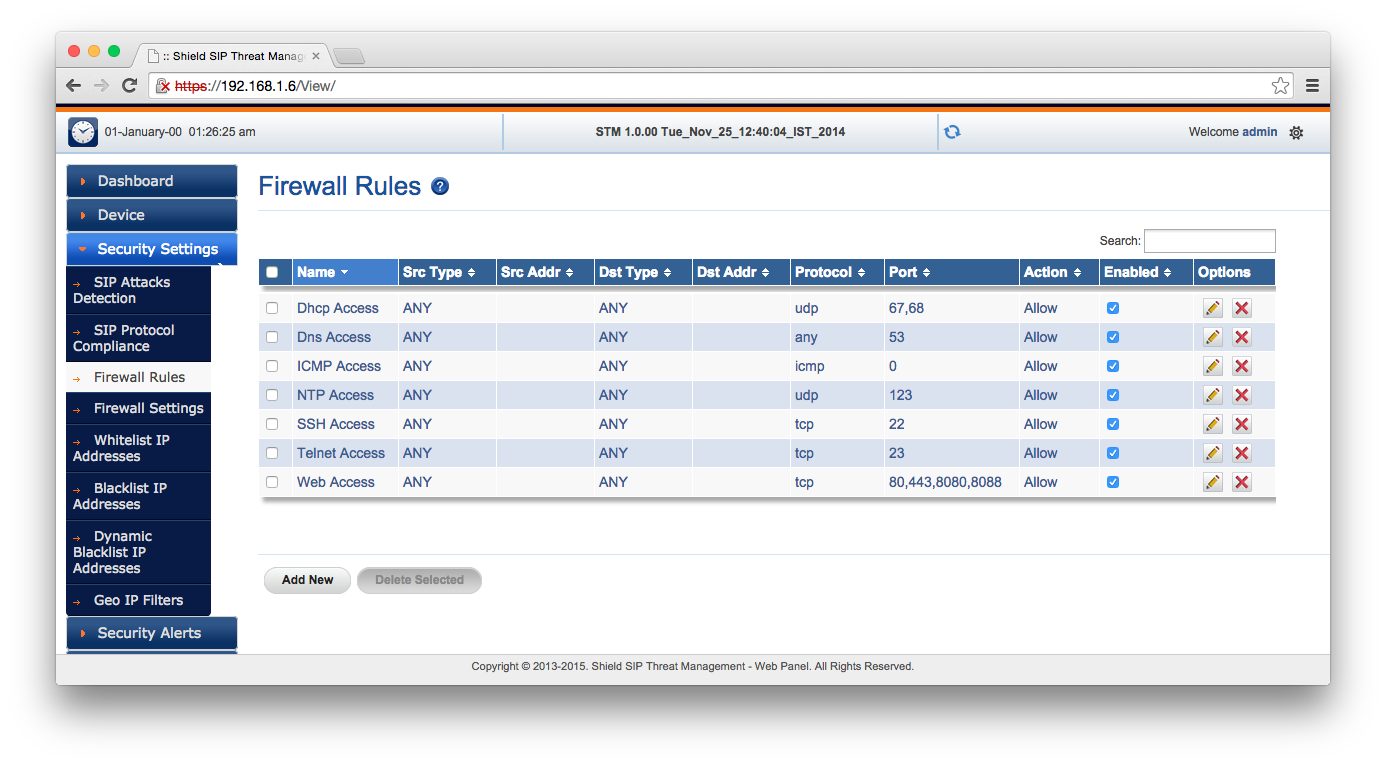Open Firewall Settings in the sidebar
Screen dimensions: 1386x765
click(x=148, y=408)
